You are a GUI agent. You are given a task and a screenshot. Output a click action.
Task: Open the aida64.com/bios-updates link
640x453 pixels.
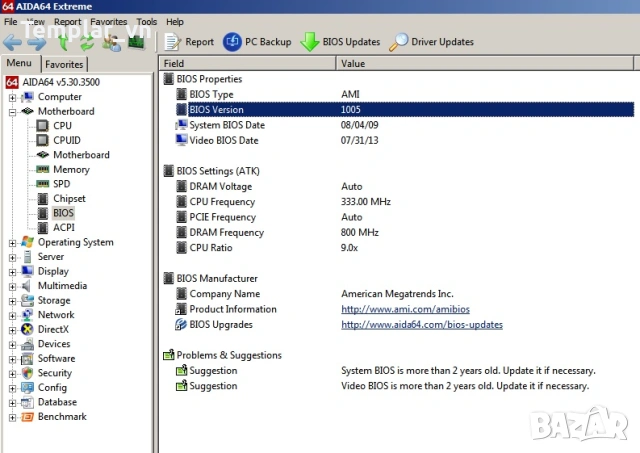point(422,325)
